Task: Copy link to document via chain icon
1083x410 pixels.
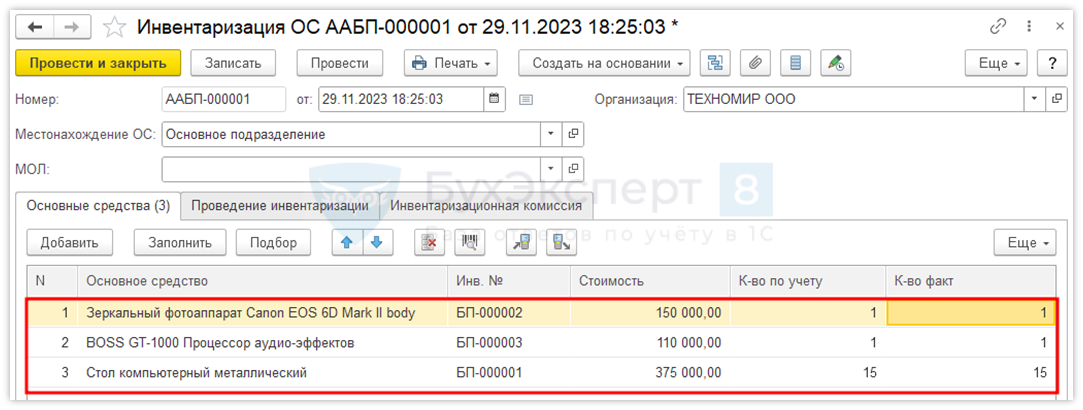Action: 997,26
